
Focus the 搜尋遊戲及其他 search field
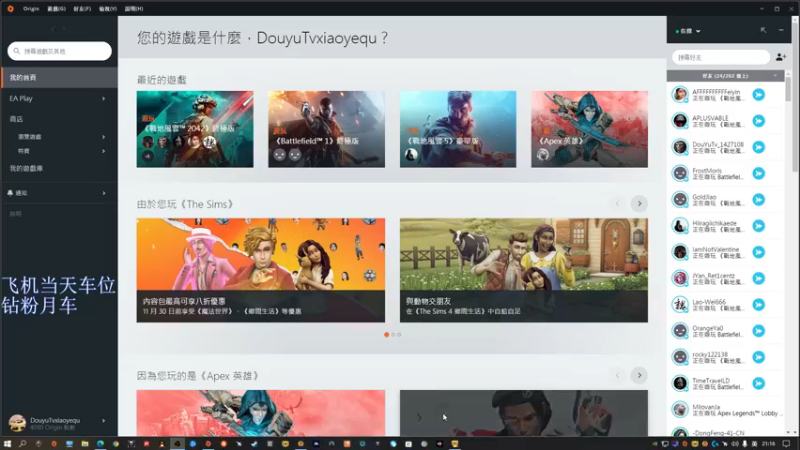click(60, 51)
